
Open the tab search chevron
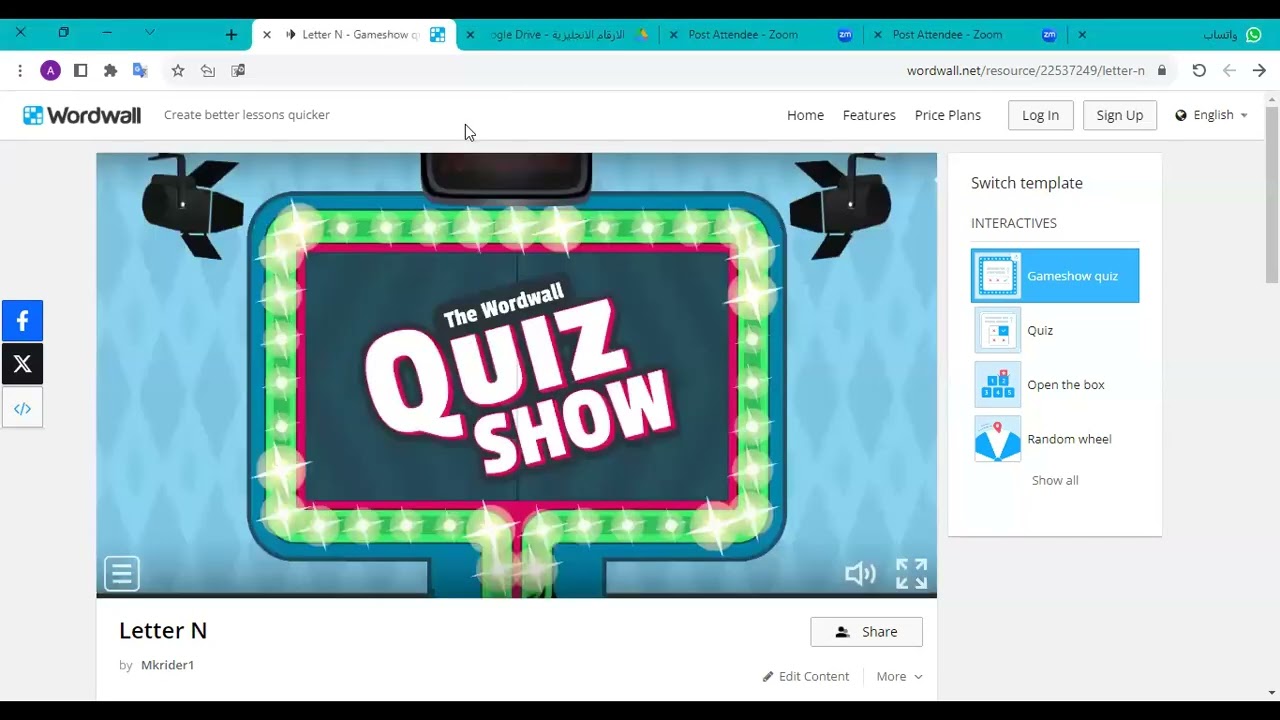click(x=149, y=33)
